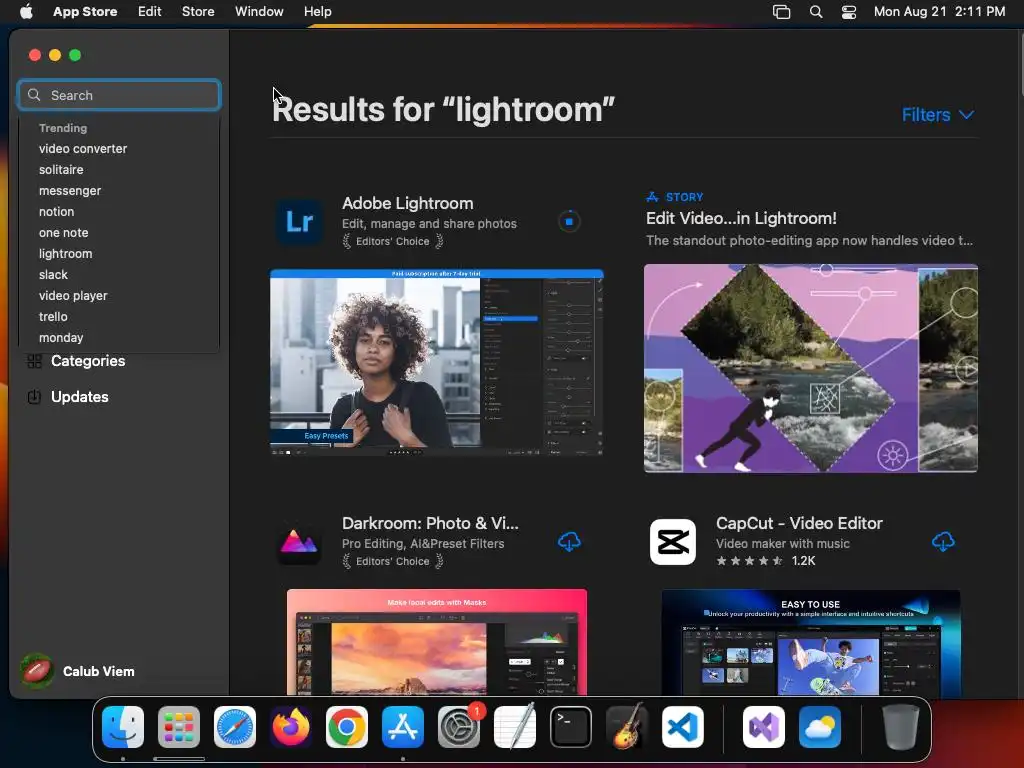Open Finder from the Dock

pos(123,726)
